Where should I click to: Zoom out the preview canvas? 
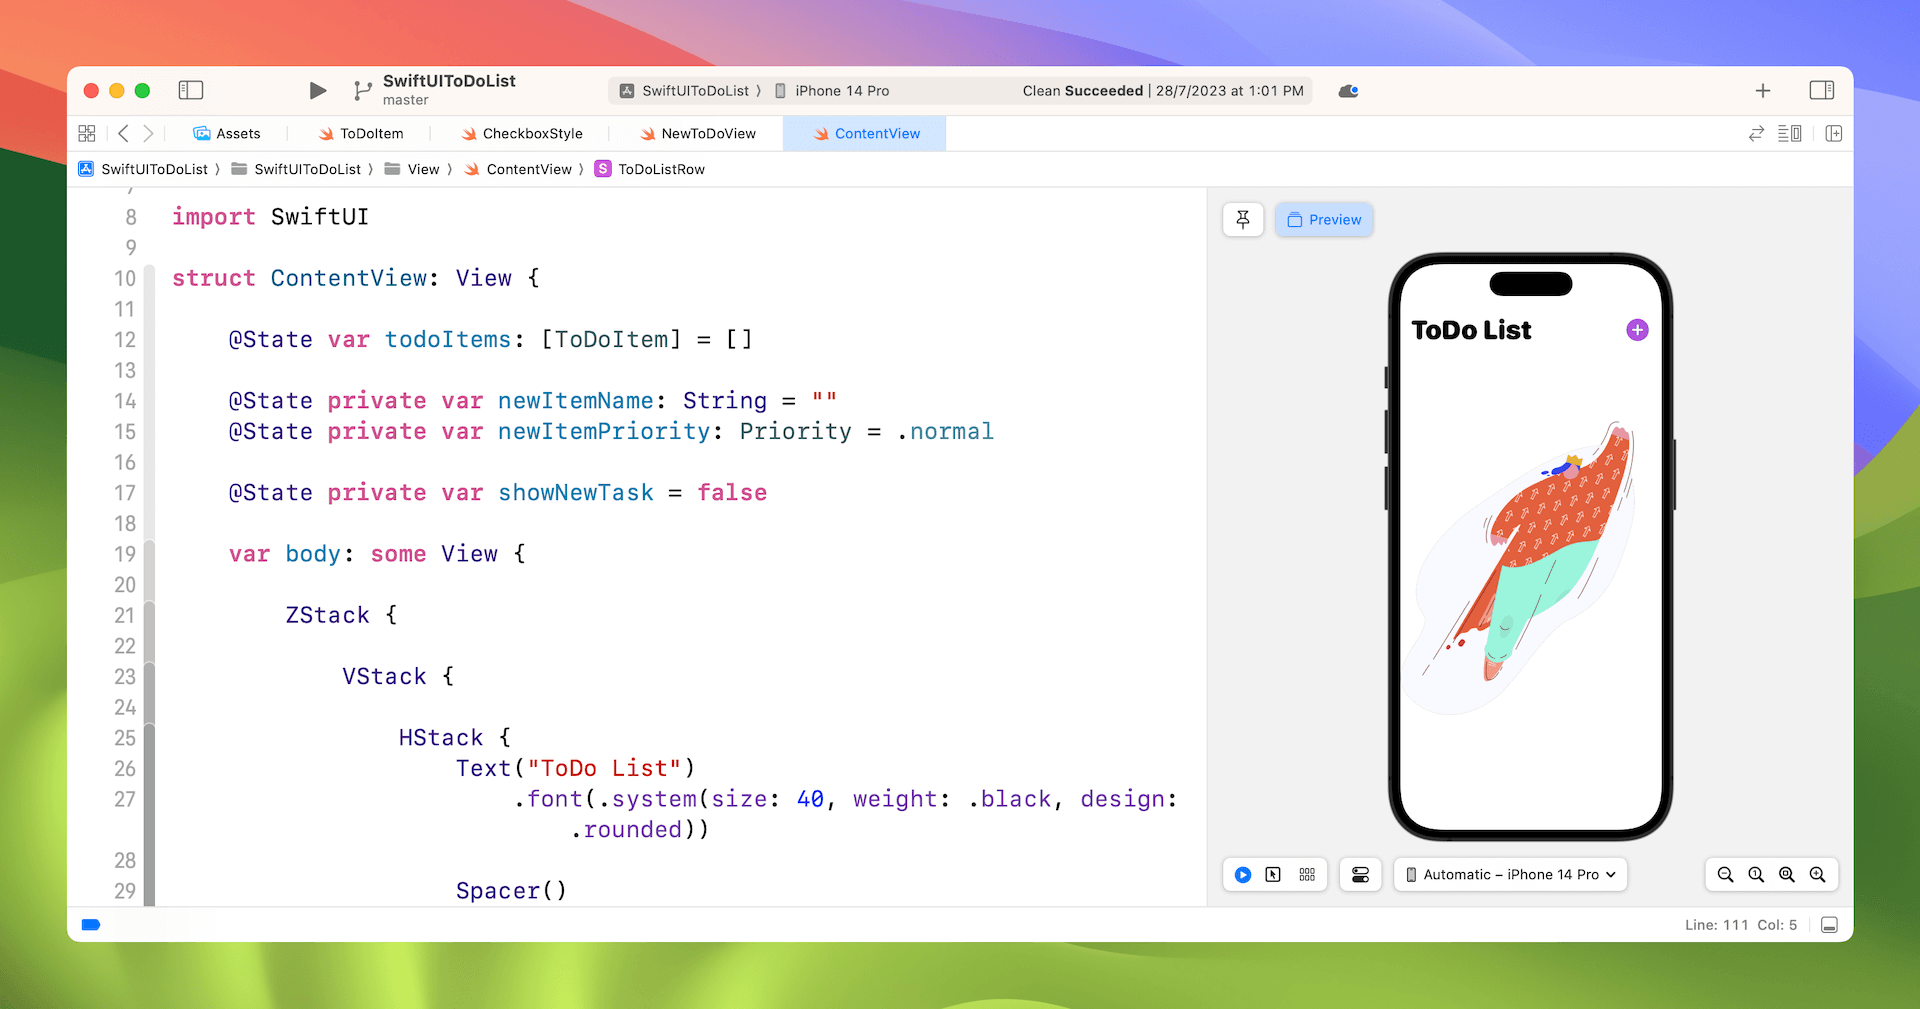[x=1725, y=874]
